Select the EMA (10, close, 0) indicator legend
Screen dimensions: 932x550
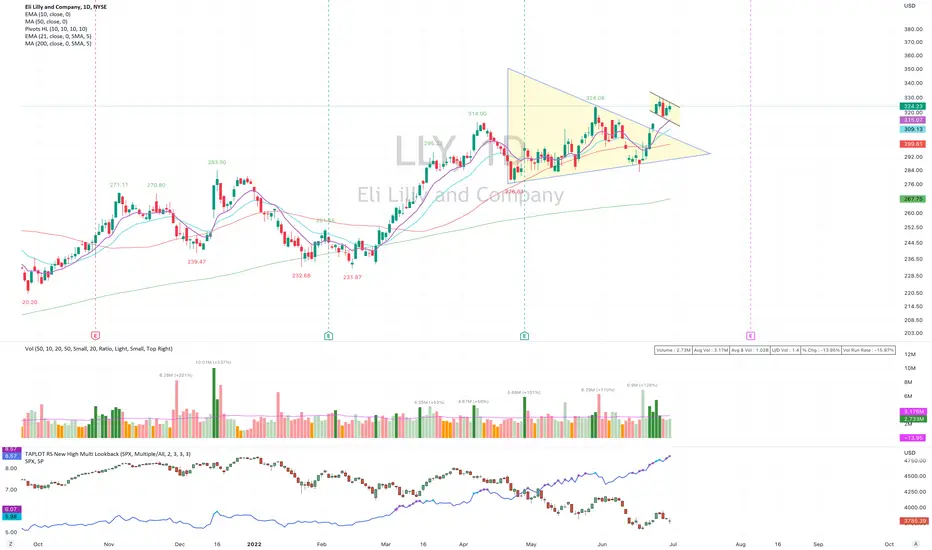(48, 14)
